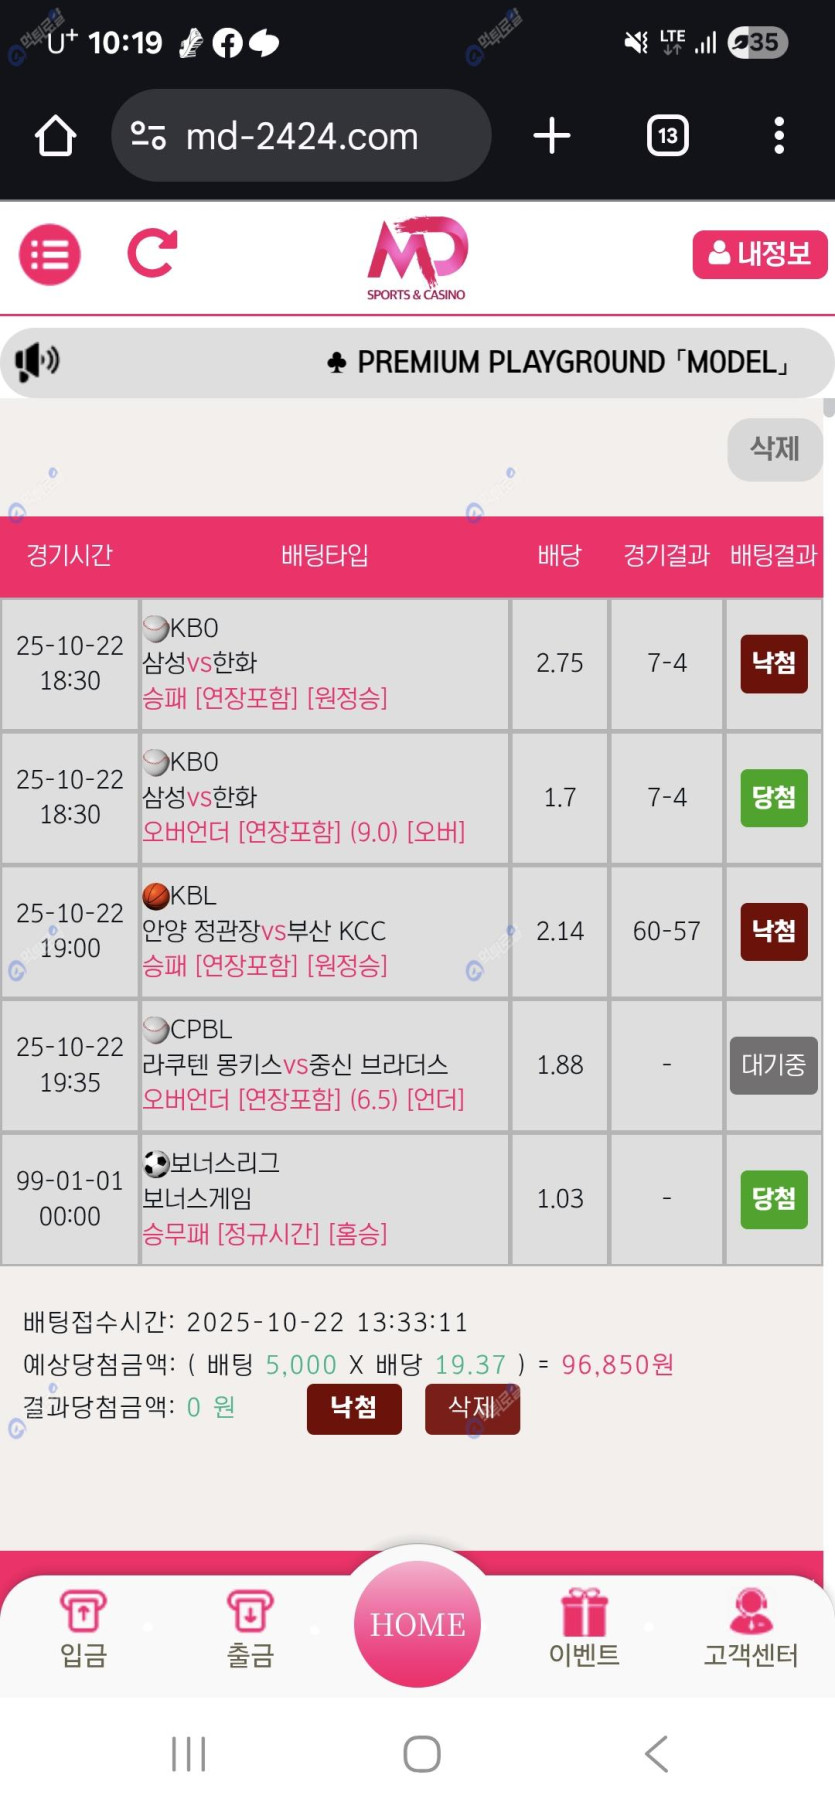Image resolution: width=835 pixels, height=1809 pixels.
Task: Open the pink hamburger list menu
Action: [x=49, y=255]
